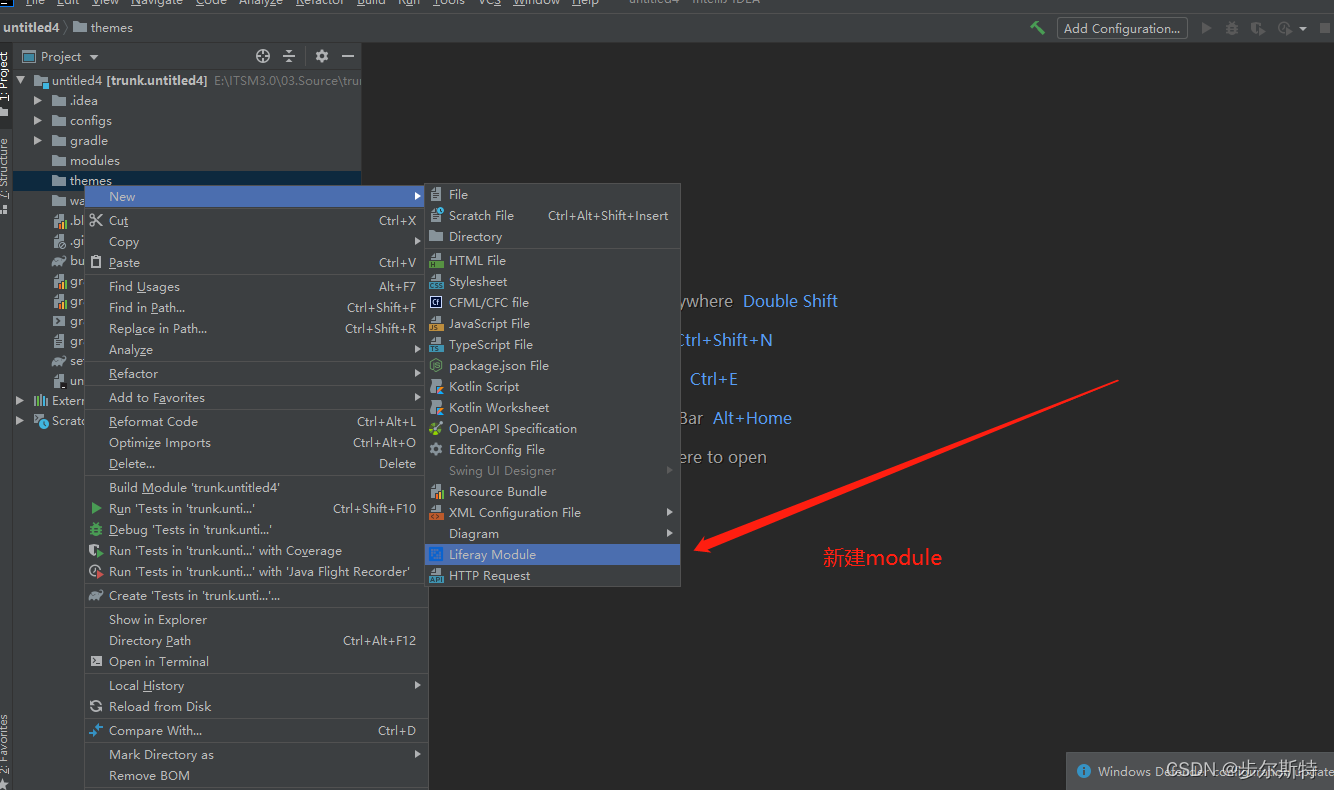Screen dimensions: 1334x790
Task: Click the Liferay Module icon
Action: [436, 554]
